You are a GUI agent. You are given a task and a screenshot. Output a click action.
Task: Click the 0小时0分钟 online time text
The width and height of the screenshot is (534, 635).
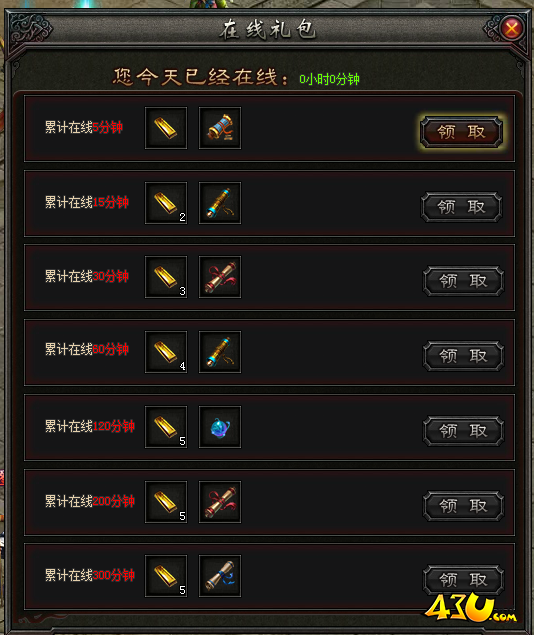pos(329,79)
